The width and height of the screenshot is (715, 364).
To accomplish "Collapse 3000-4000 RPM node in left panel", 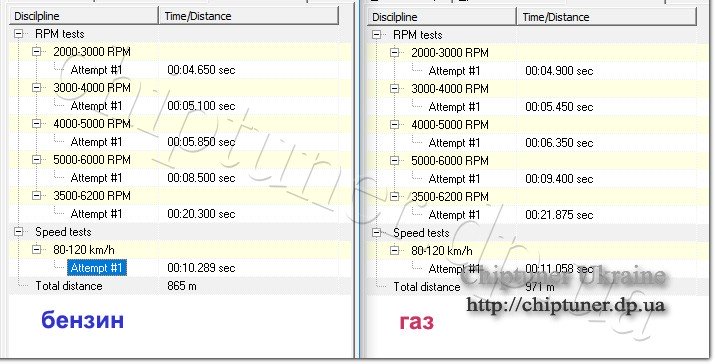I will coord(36,88).
